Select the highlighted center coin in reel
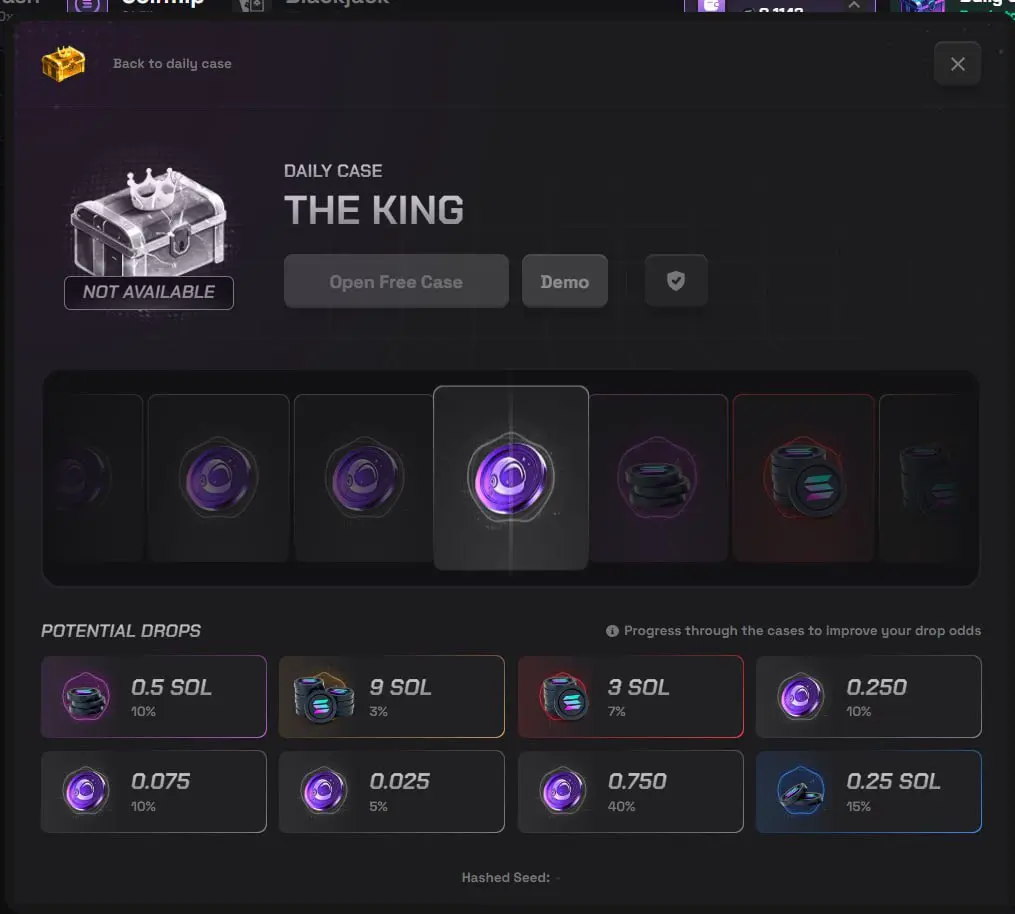This screenshot has height=914, width=1015. click(511, 478)
